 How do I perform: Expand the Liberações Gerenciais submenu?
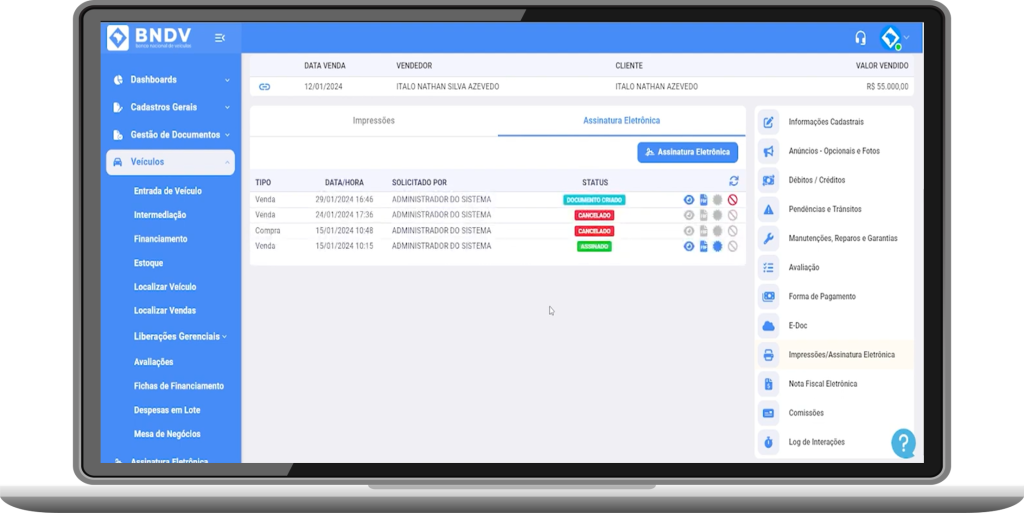(x=180, y=337)
